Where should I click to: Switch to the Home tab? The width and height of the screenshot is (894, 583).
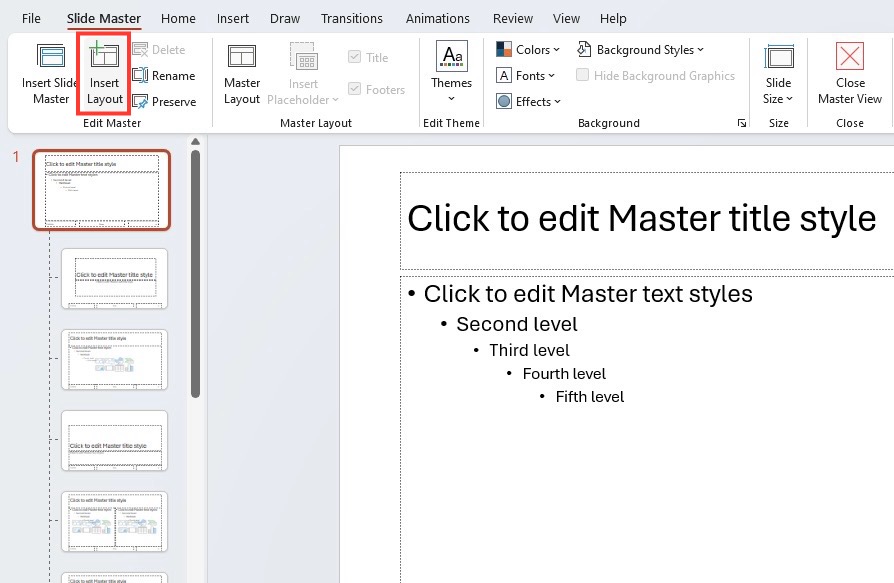[178, 19]
